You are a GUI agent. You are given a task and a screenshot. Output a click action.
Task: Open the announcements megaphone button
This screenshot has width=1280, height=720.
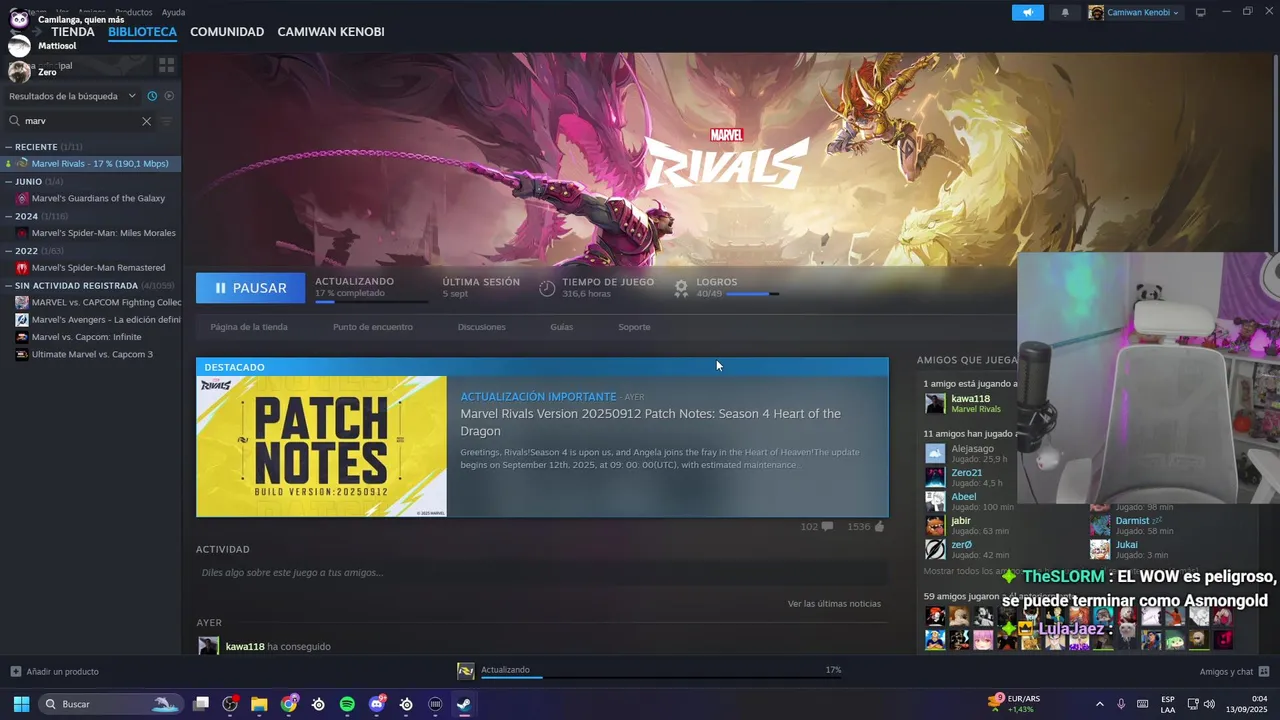coord(1027,12)
